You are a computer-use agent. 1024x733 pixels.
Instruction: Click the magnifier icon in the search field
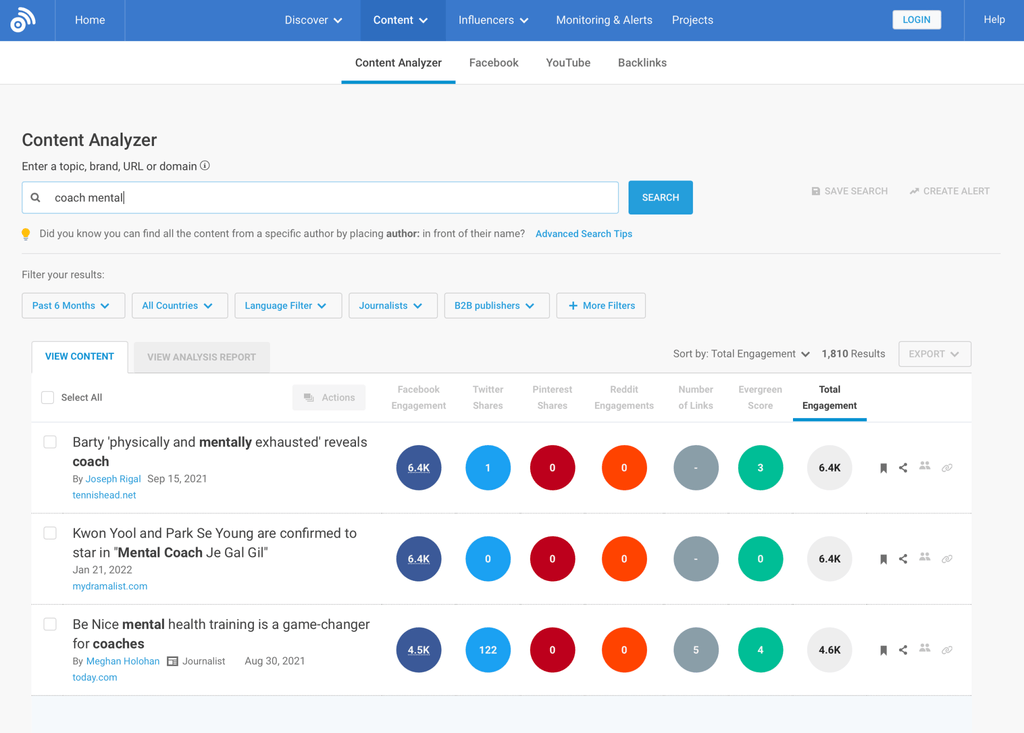point(36,197)
